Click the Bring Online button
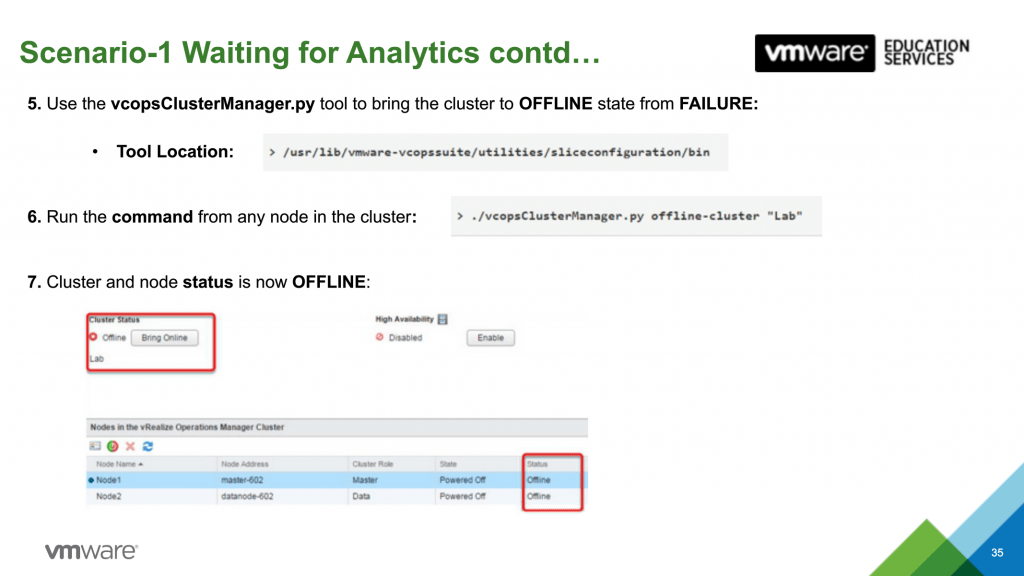The width and height of the screenshot is (1024, 576). click(x=165, y=338)
